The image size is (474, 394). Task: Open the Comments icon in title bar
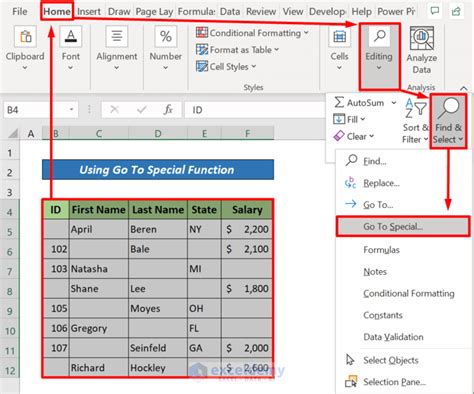point(435,11)
